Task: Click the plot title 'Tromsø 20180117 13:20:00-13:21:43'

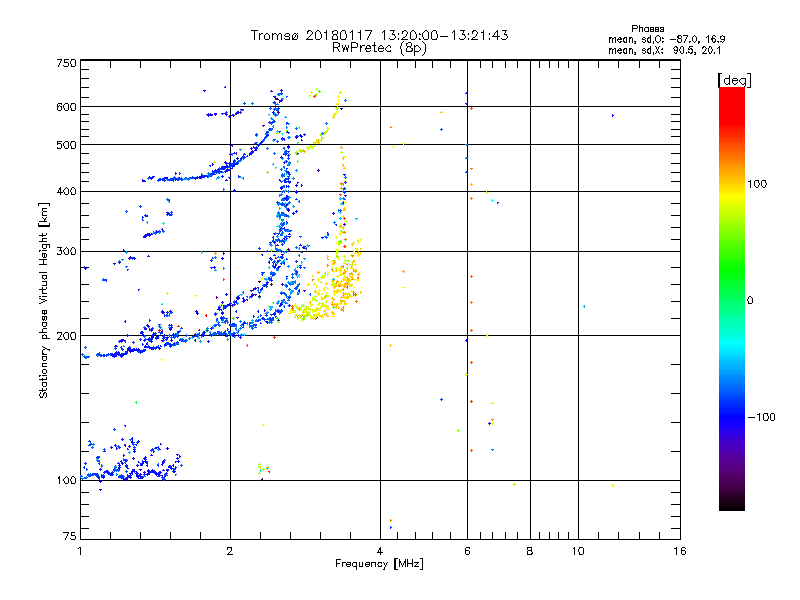Action: pos(379,35)
